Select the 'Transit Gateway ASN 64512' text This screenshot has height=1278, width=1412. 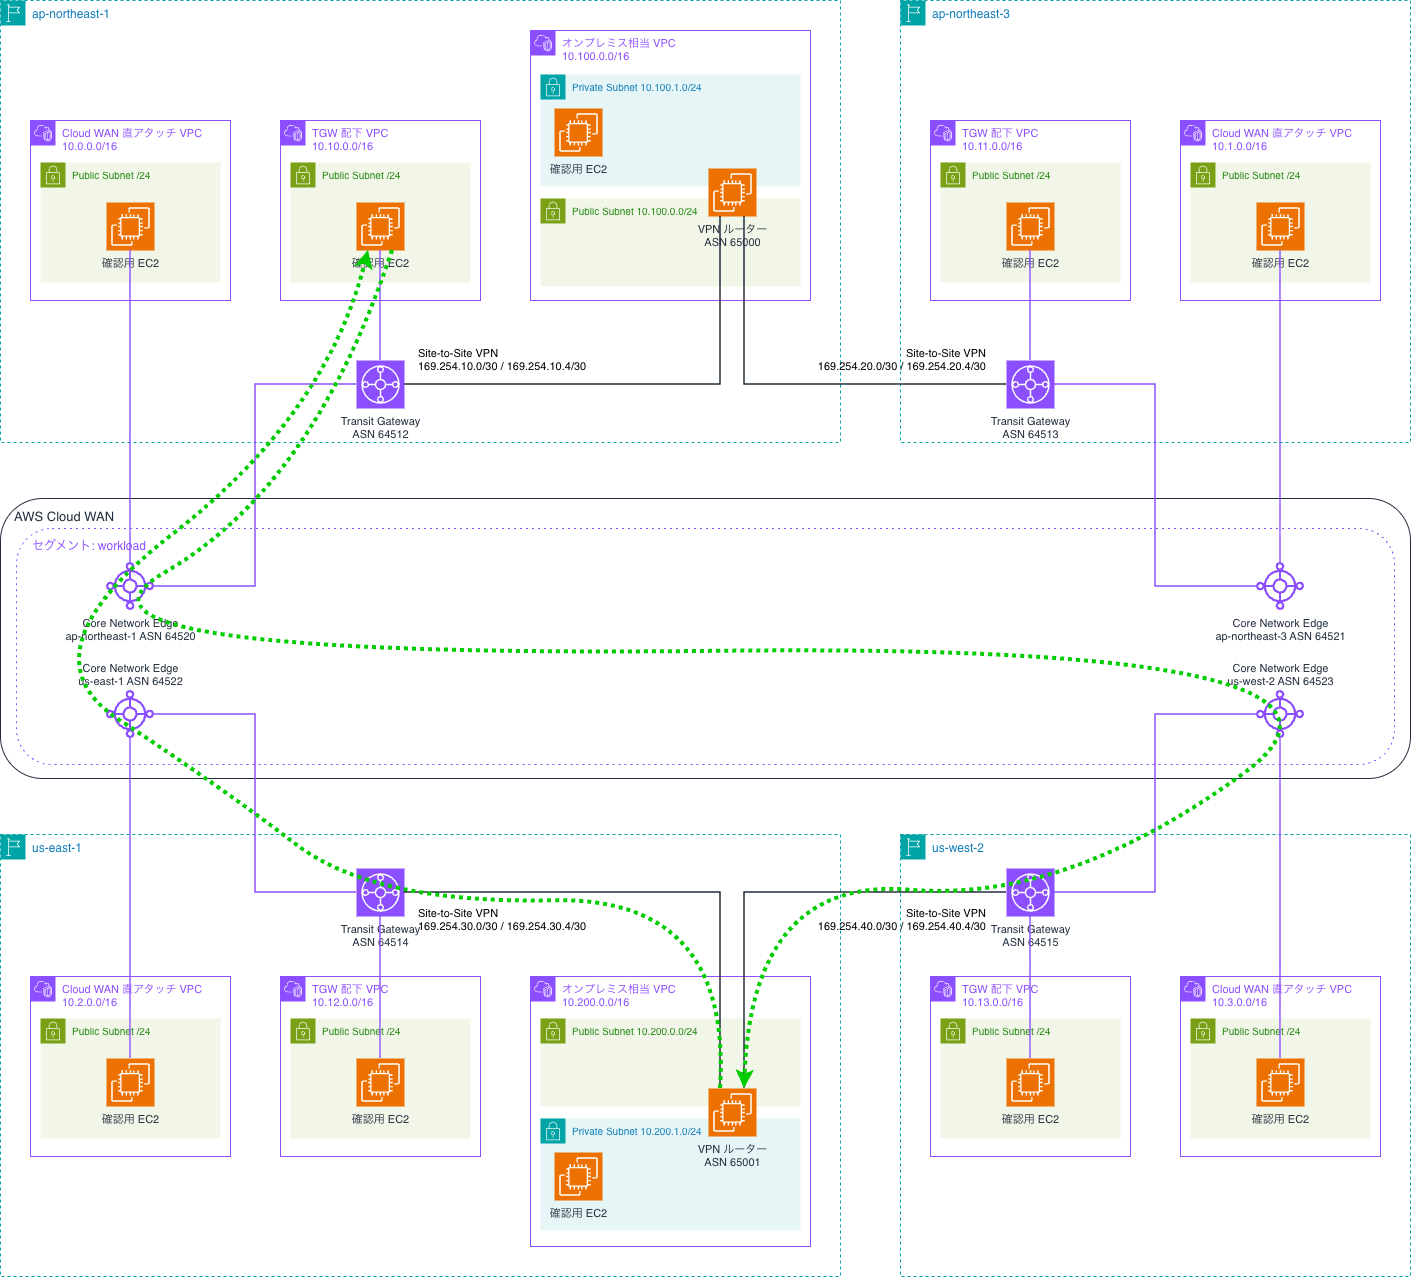click(x=380, y=428)
